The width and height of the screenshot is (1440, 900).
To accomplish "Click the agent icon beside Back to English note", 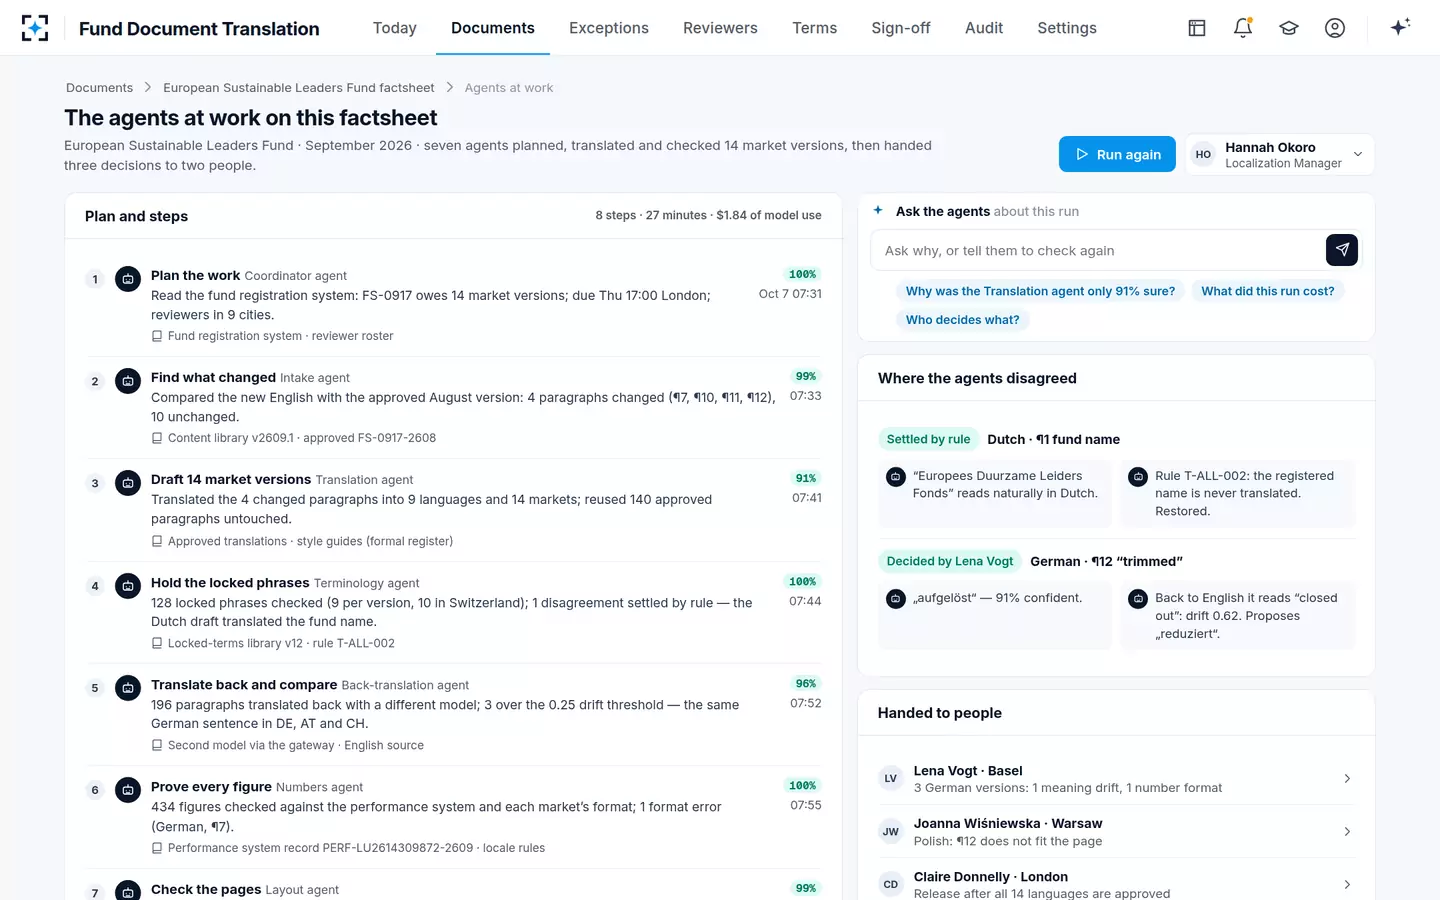I will click(x=1138, y=599).
